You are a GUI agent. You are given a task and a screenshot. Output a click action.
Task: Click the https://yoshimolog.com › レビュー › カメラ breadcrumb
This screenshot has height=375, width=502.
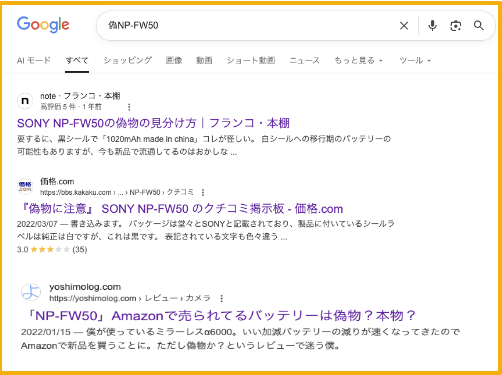130,298
